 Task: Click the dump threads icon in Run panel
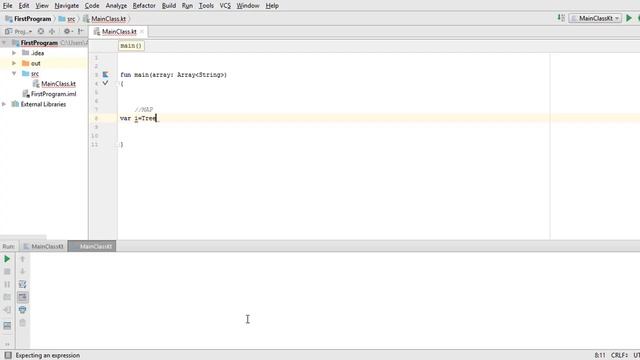pyautogui.click(x=7, y=297)
